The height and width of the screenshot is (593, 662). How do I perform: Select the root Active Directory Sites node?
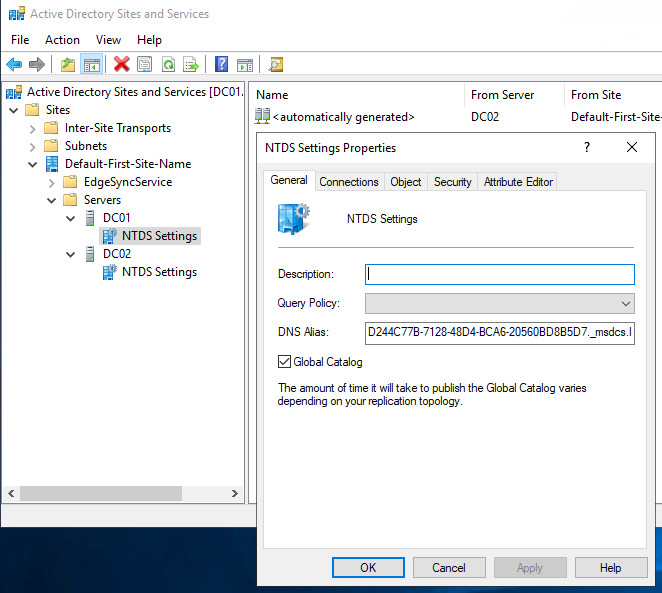[x=135, y=92]
